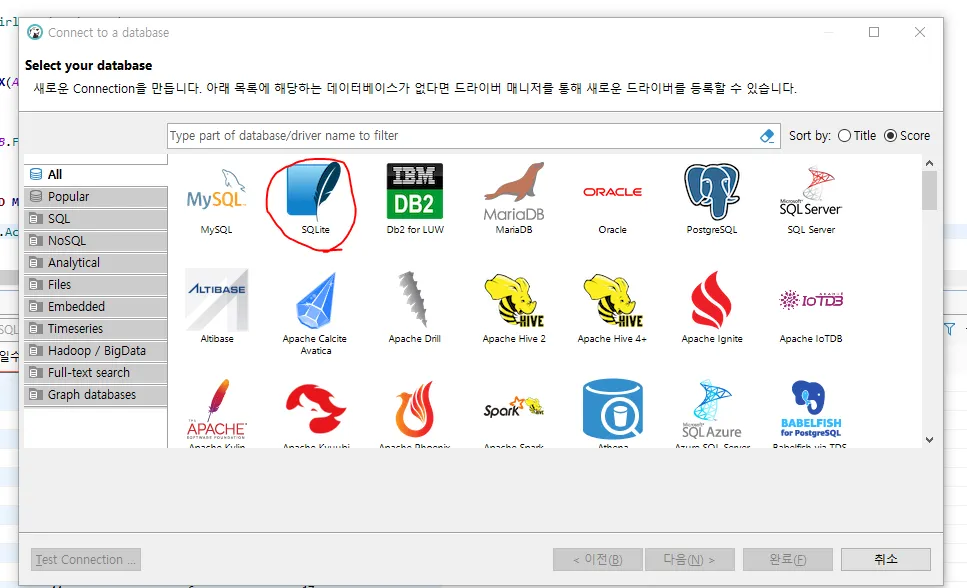Pick the Apache Ignite flame icon
Image resolution: width=967 pixels, height=588 pixels.
coord(712,300)
